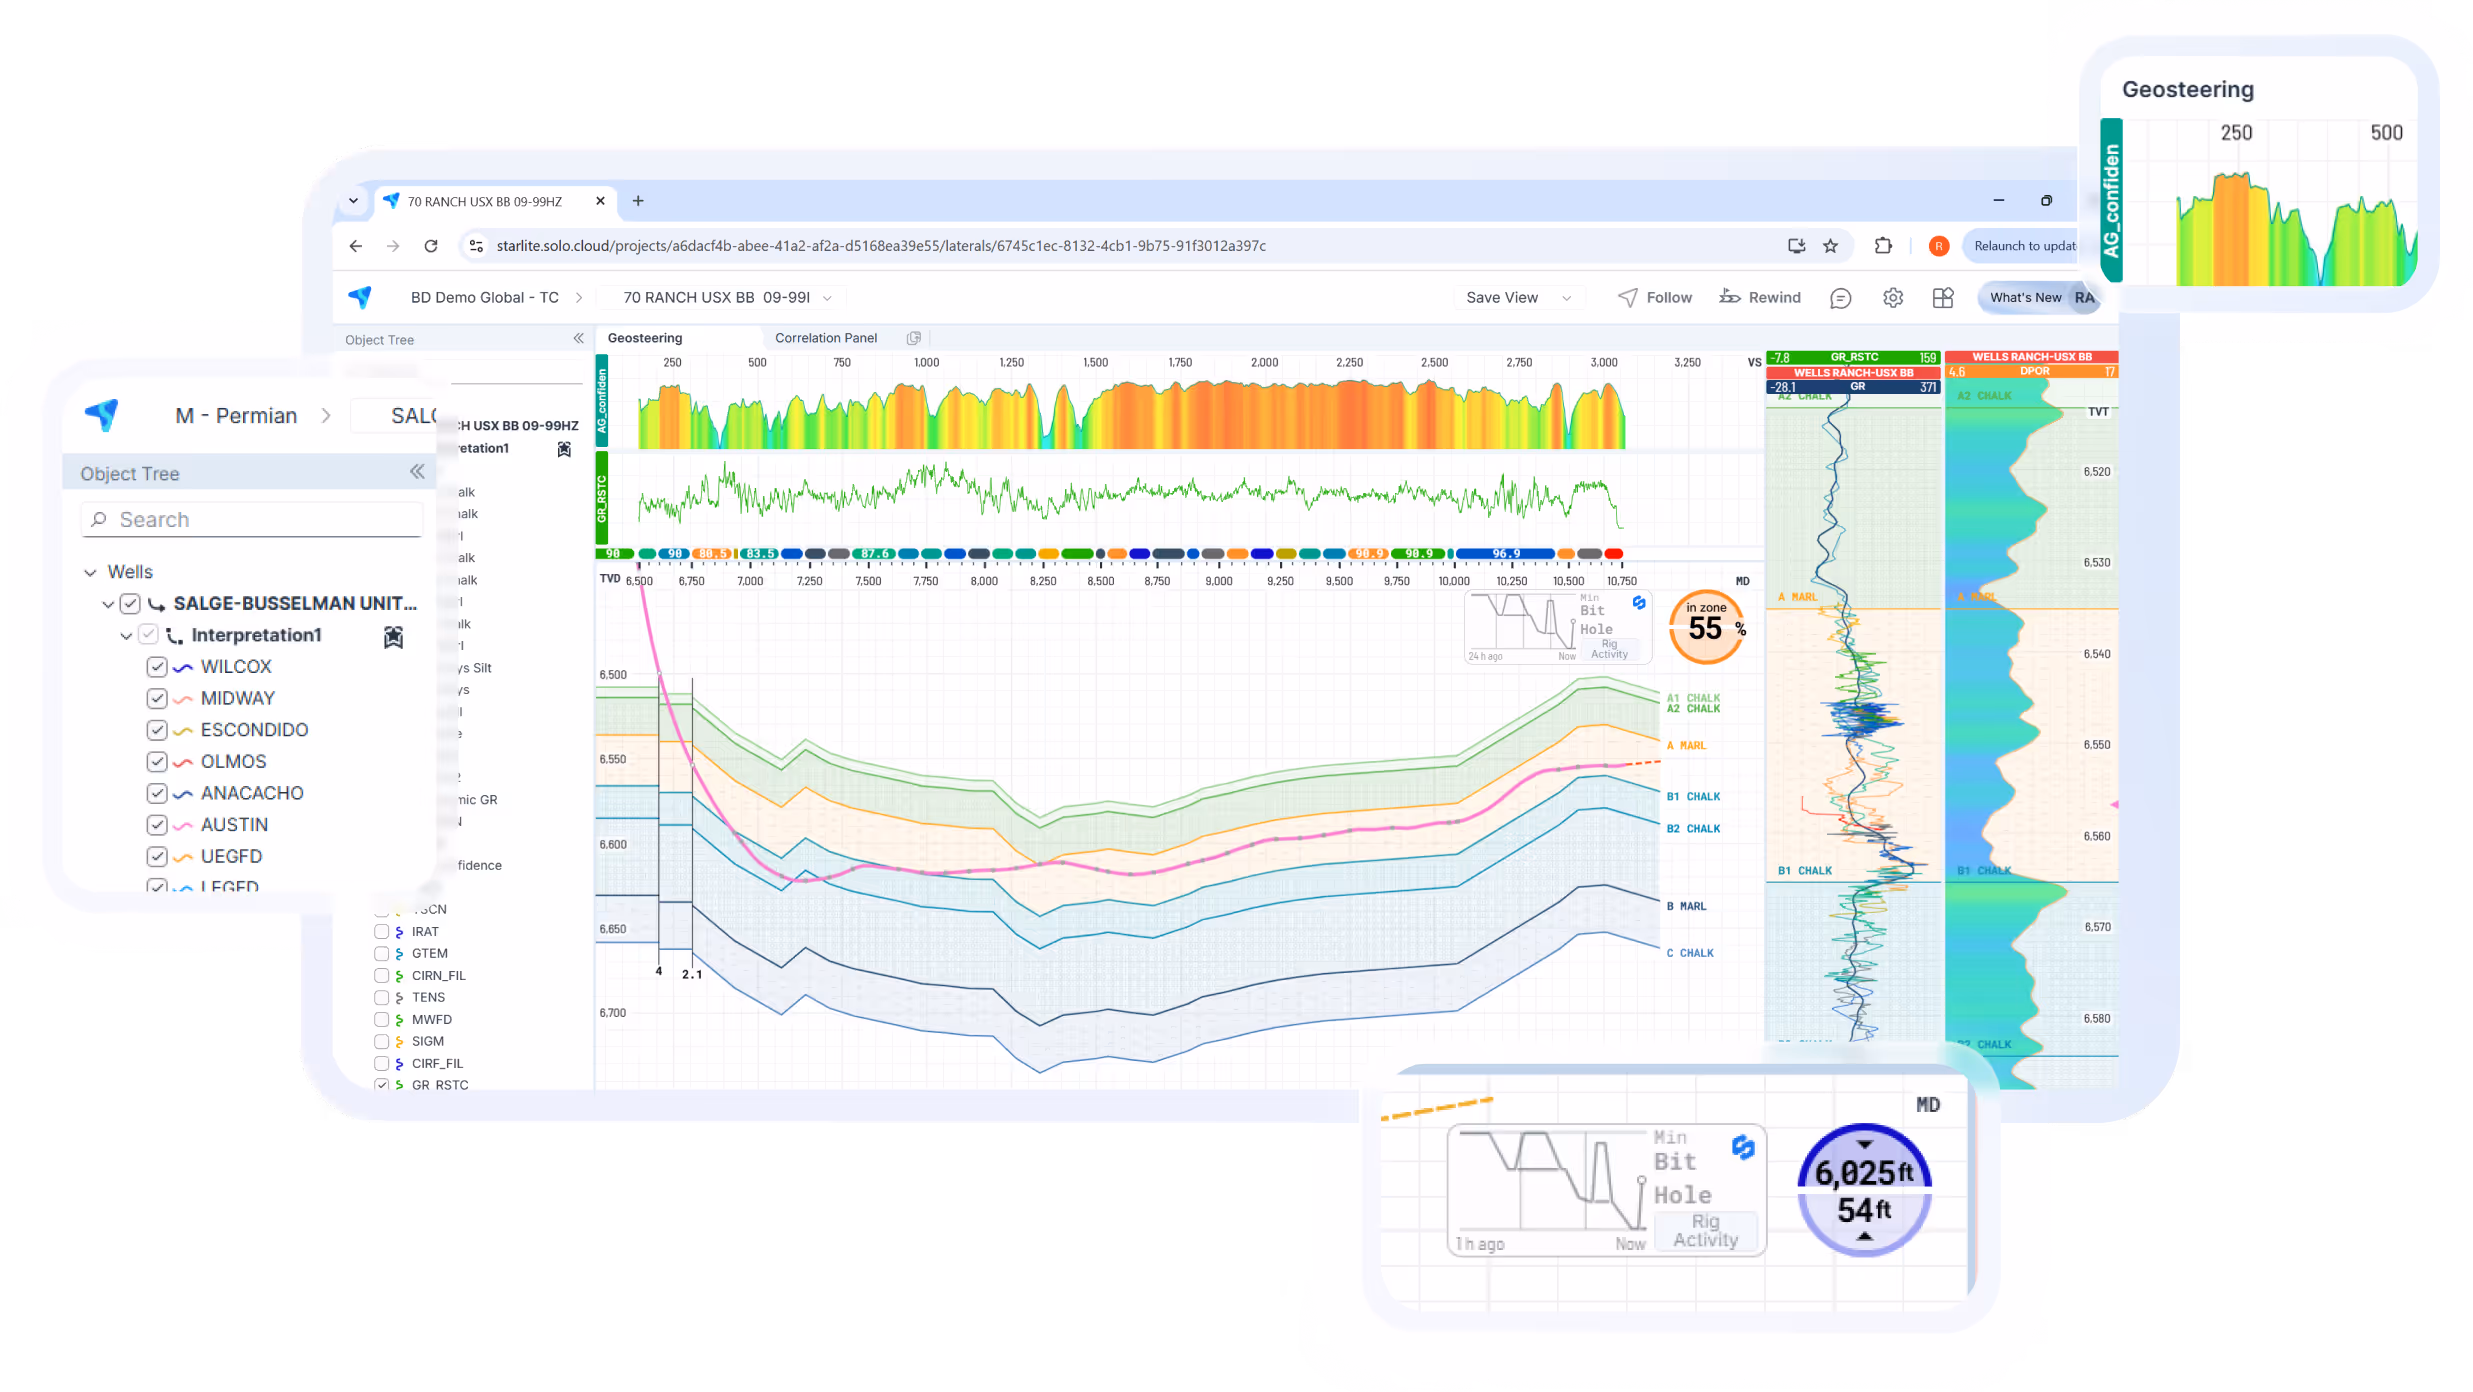Collapse the Object Tree double chevron
This screenshot has width=2473, height=1392.
[x=417, y=472]
